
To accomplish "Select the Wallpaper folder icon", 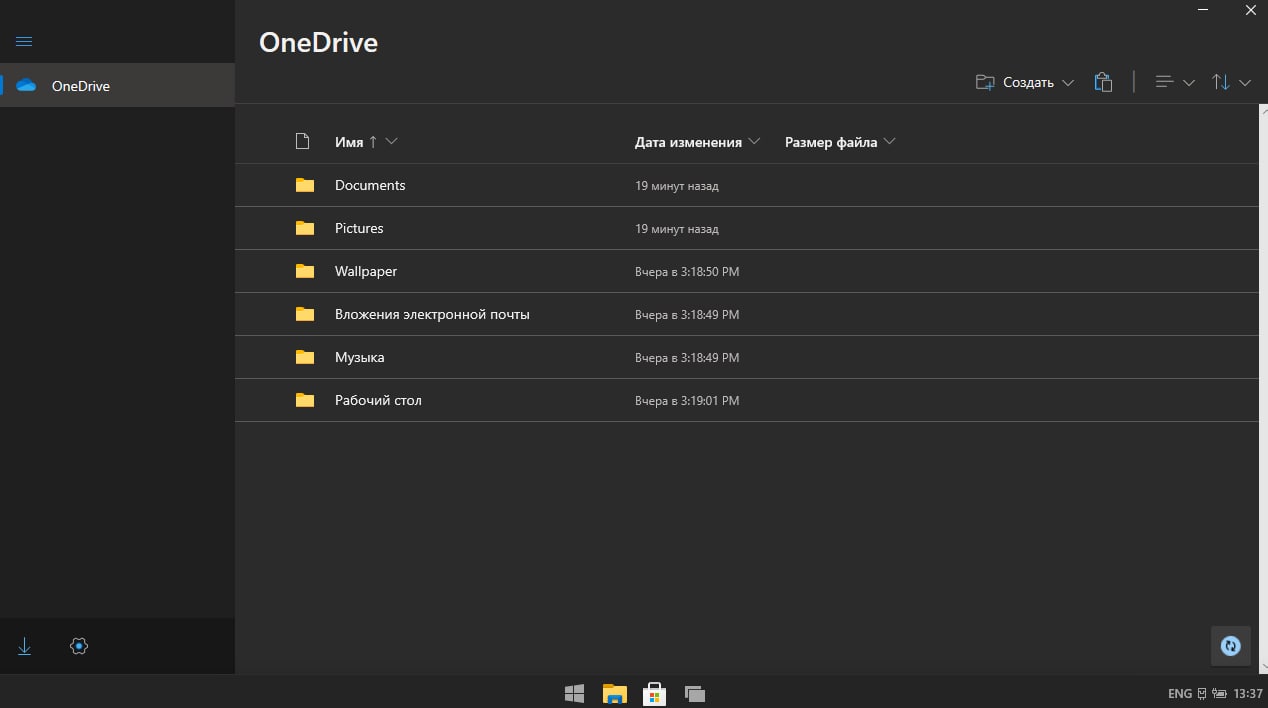I will pos(305,271).
